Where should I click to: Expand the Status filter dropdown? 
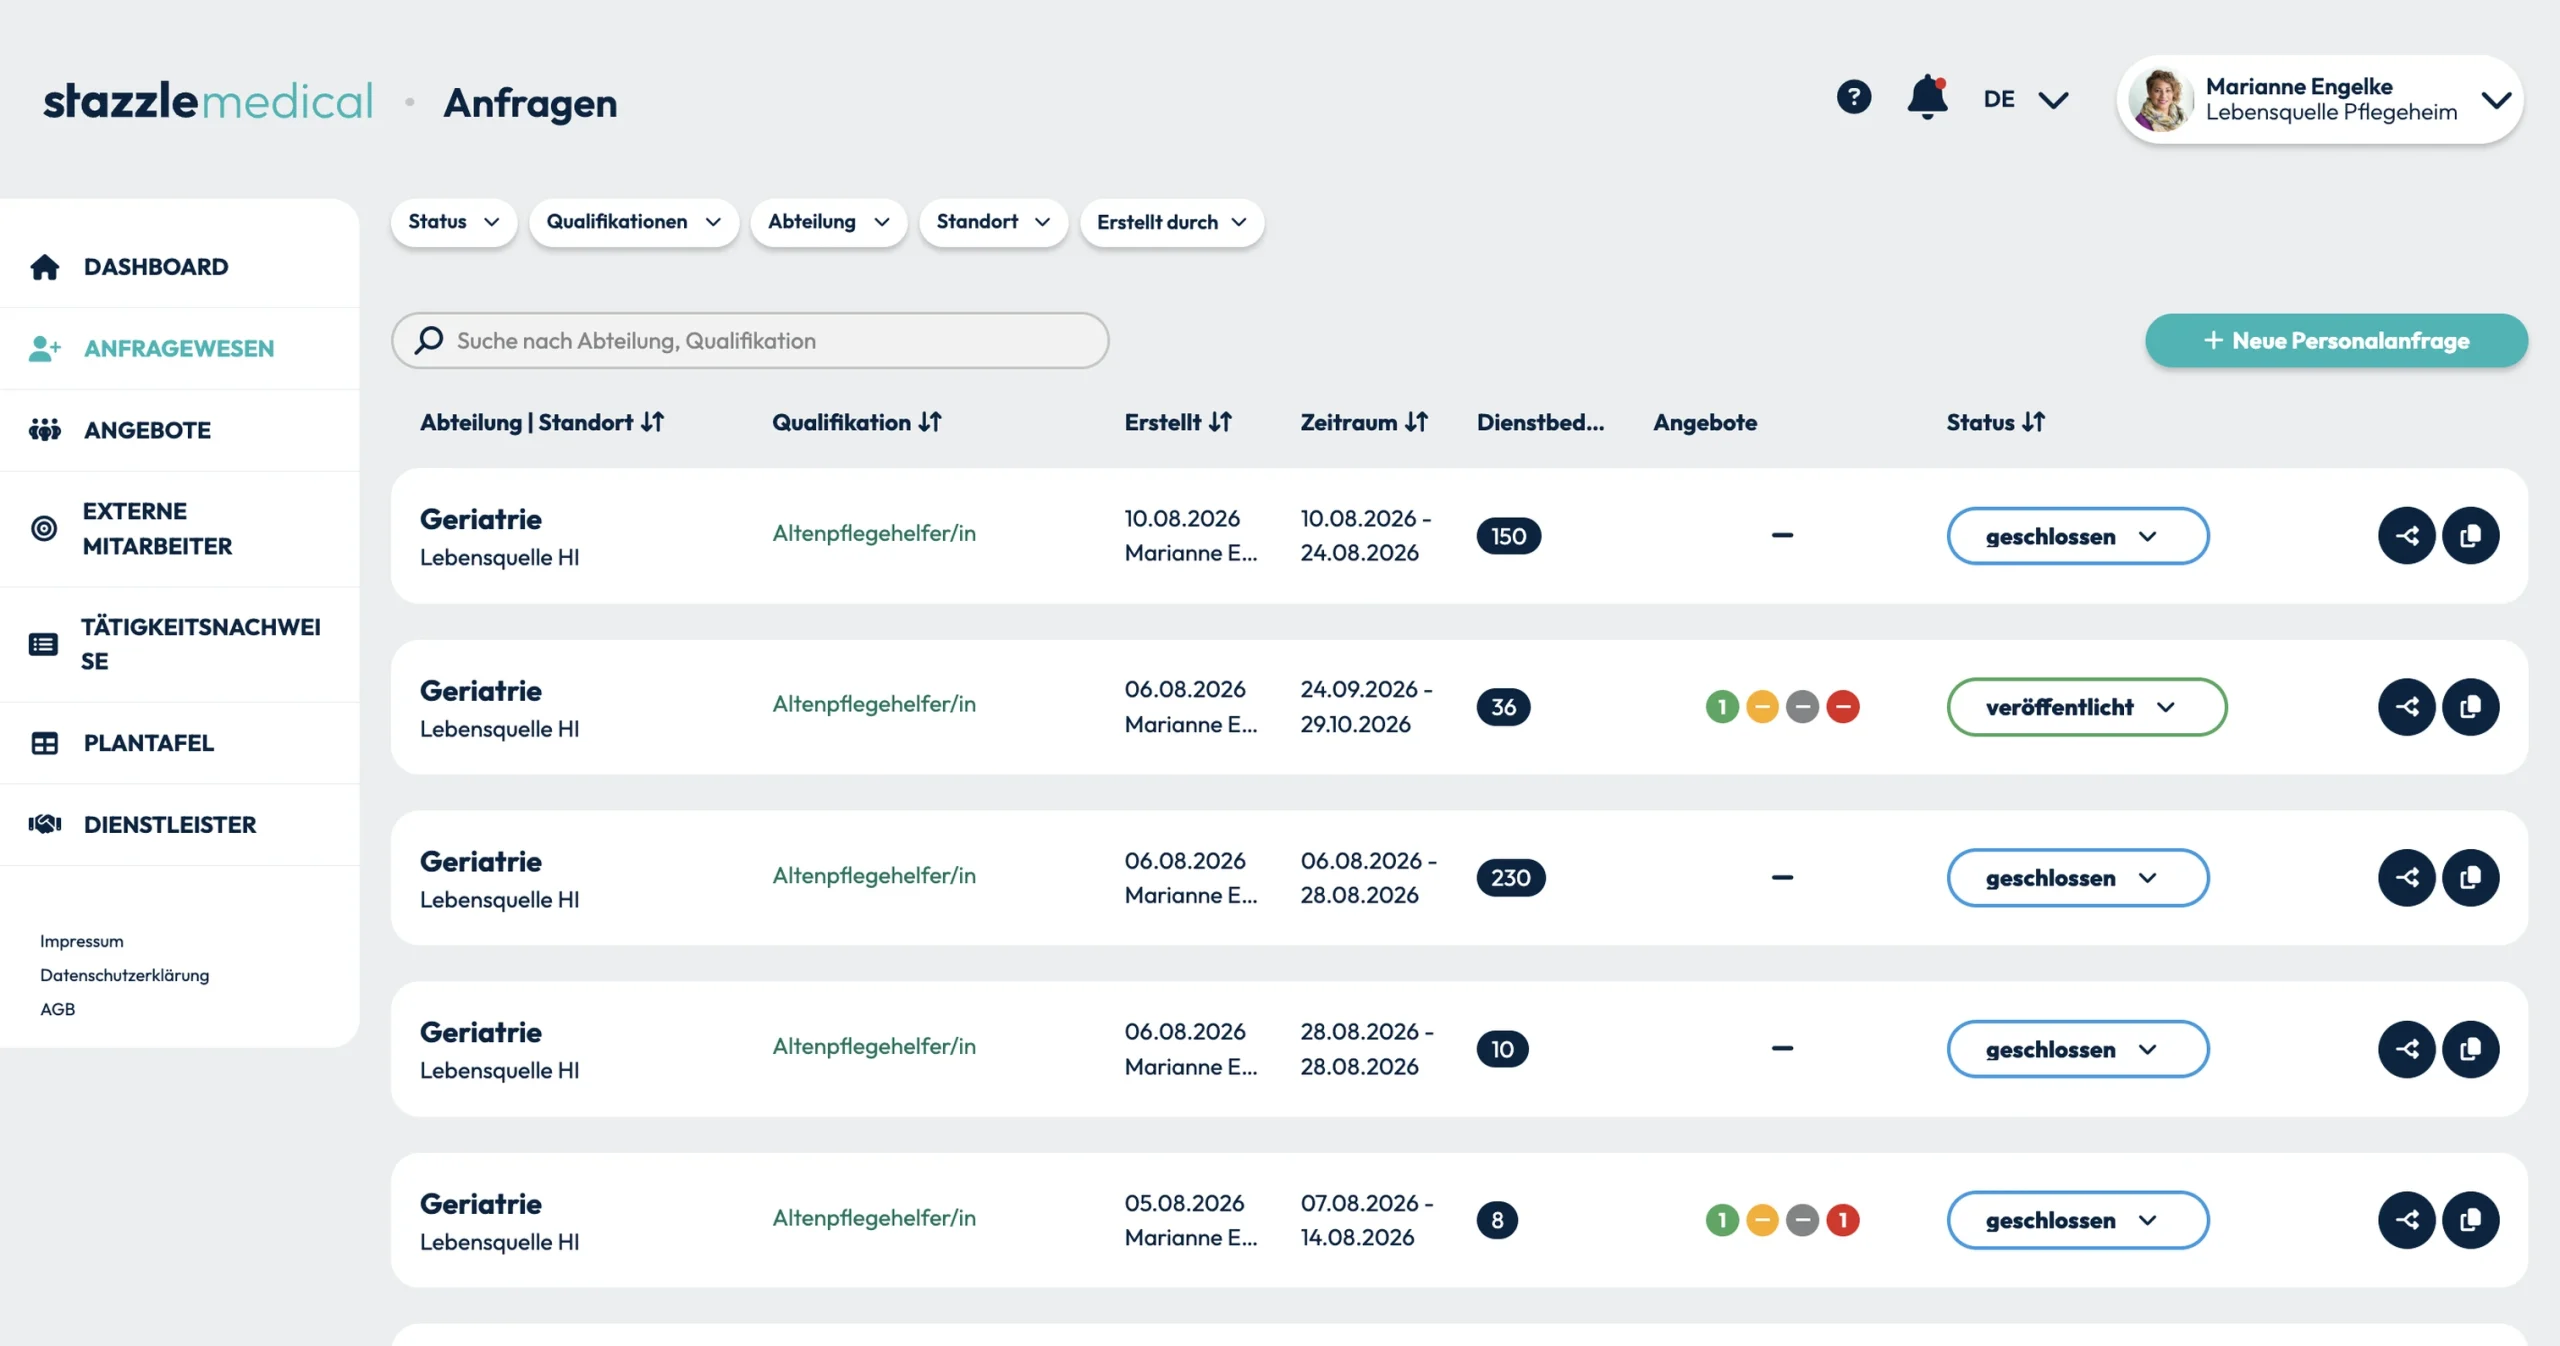coord(453,222)
